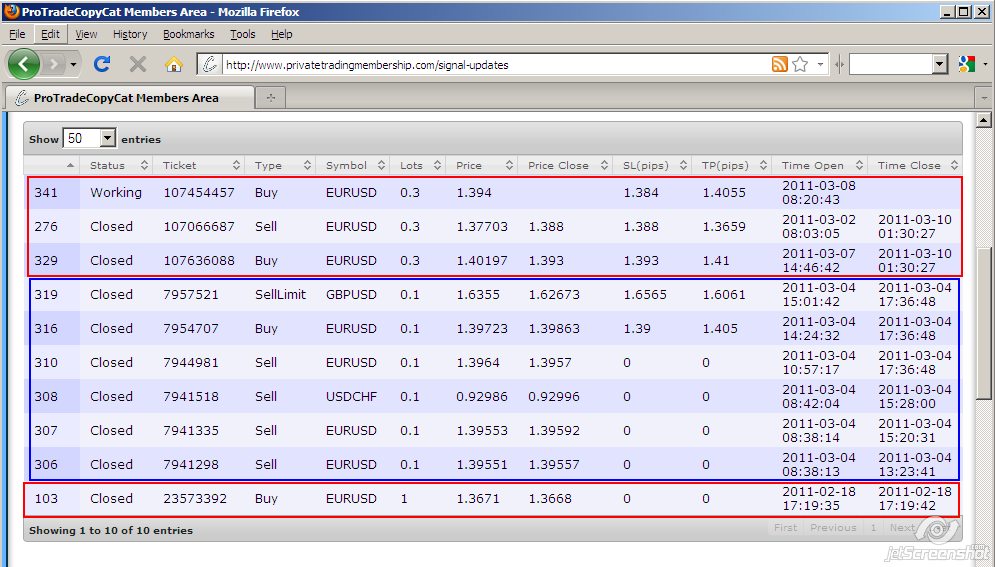The image size is (995, 567).
Task: Click the 1.4055 TP value
Action: 724,193
